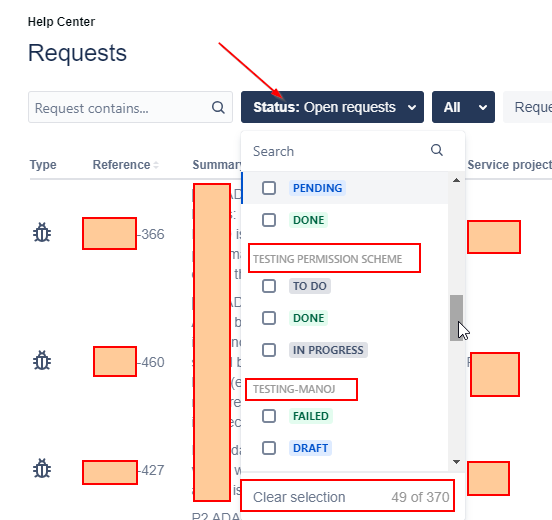Click the status list scrollbar thumb
The width and height of the screenshot is (552, 520).
[x=457, y=318]
